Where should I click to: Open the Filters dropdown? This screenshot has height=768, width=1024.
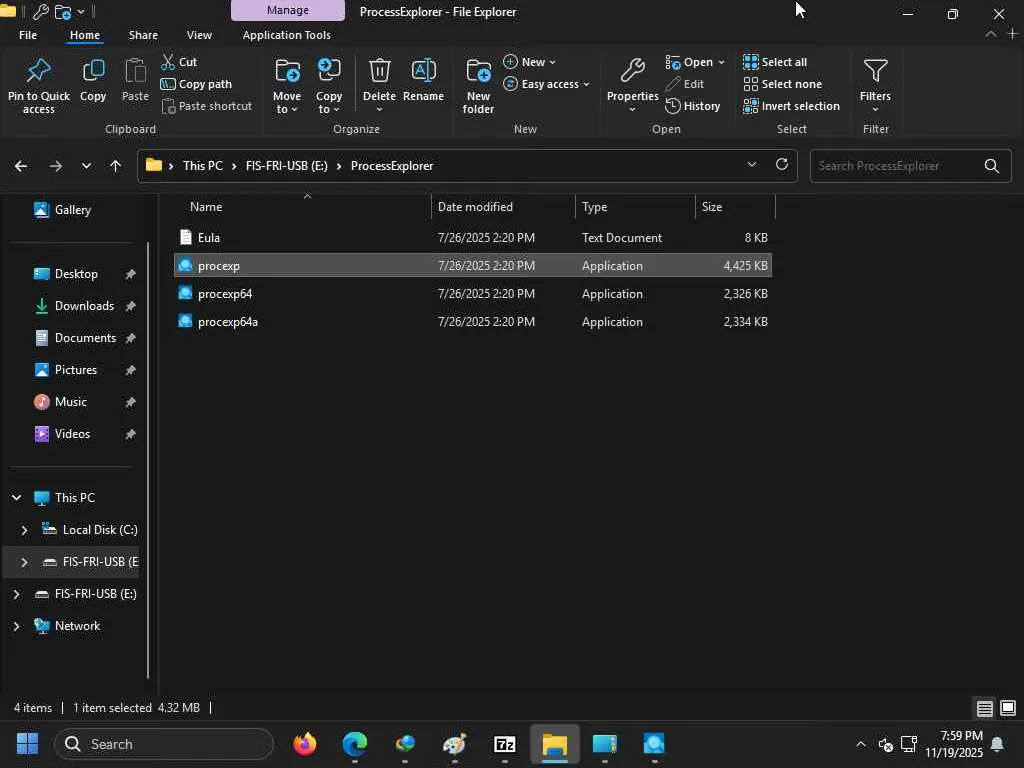[x=875, y=86]
